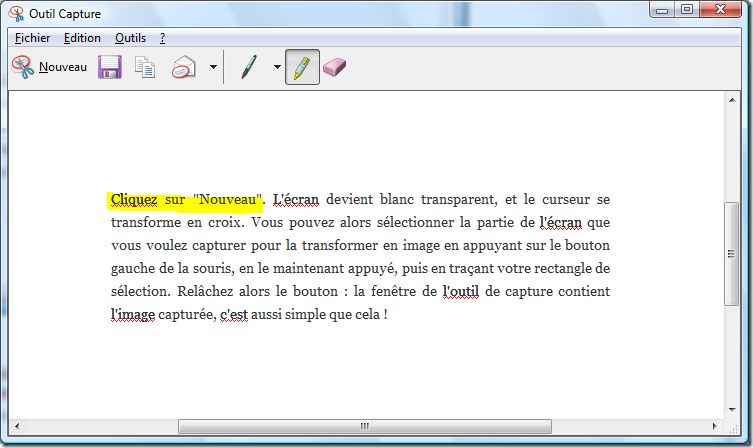Viewport: 753px width, 448px height.
Task: Click the word "transparent" in the text
Action: (459, 199)
